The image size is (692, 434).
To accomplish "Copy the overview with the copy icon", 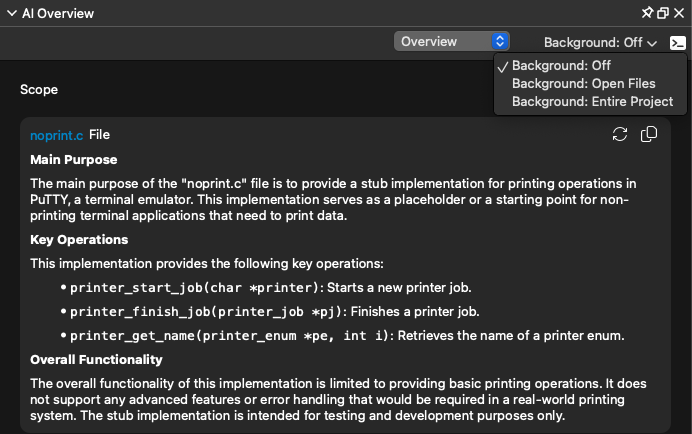I will [x=649, y=134].
